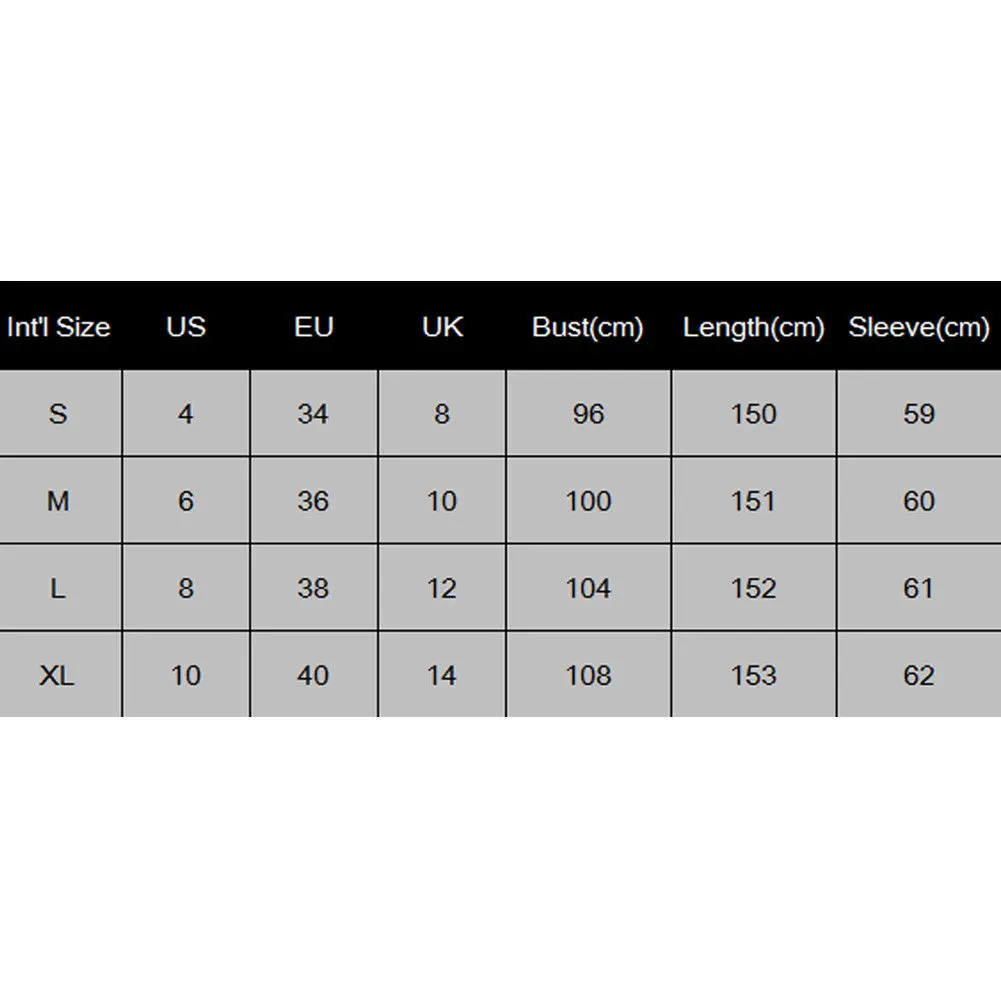
Task: Select EU size 40 in the XL row
Action: click(x=313, y=676)
